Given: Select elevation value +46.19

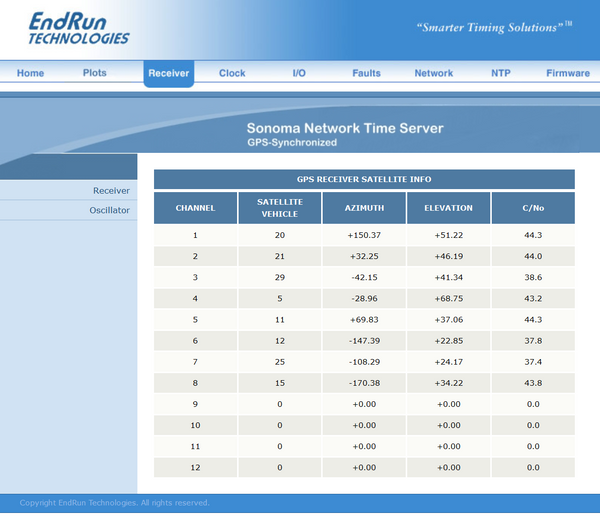Looking at the screenshot, I should click(448, 256).
